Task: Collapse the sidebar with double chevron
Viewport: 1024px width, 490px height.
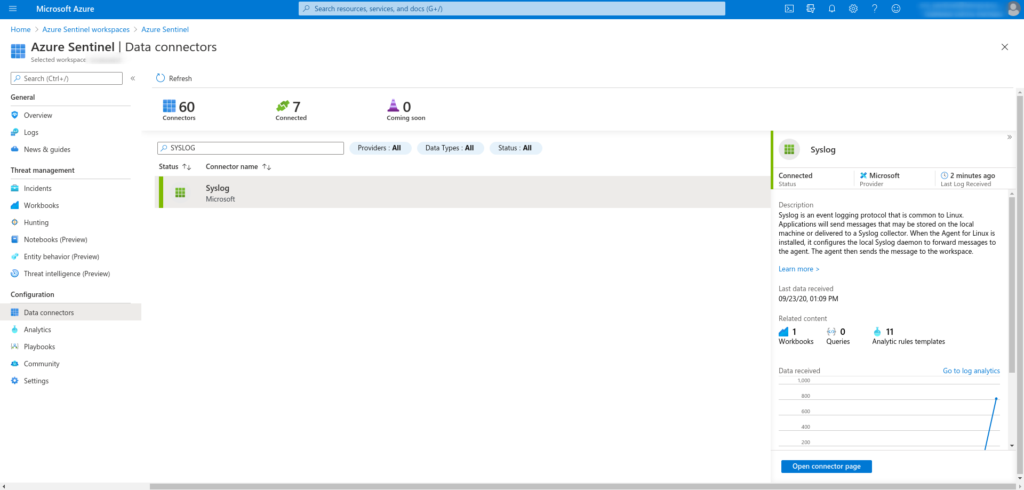Action: coord(133,78)
